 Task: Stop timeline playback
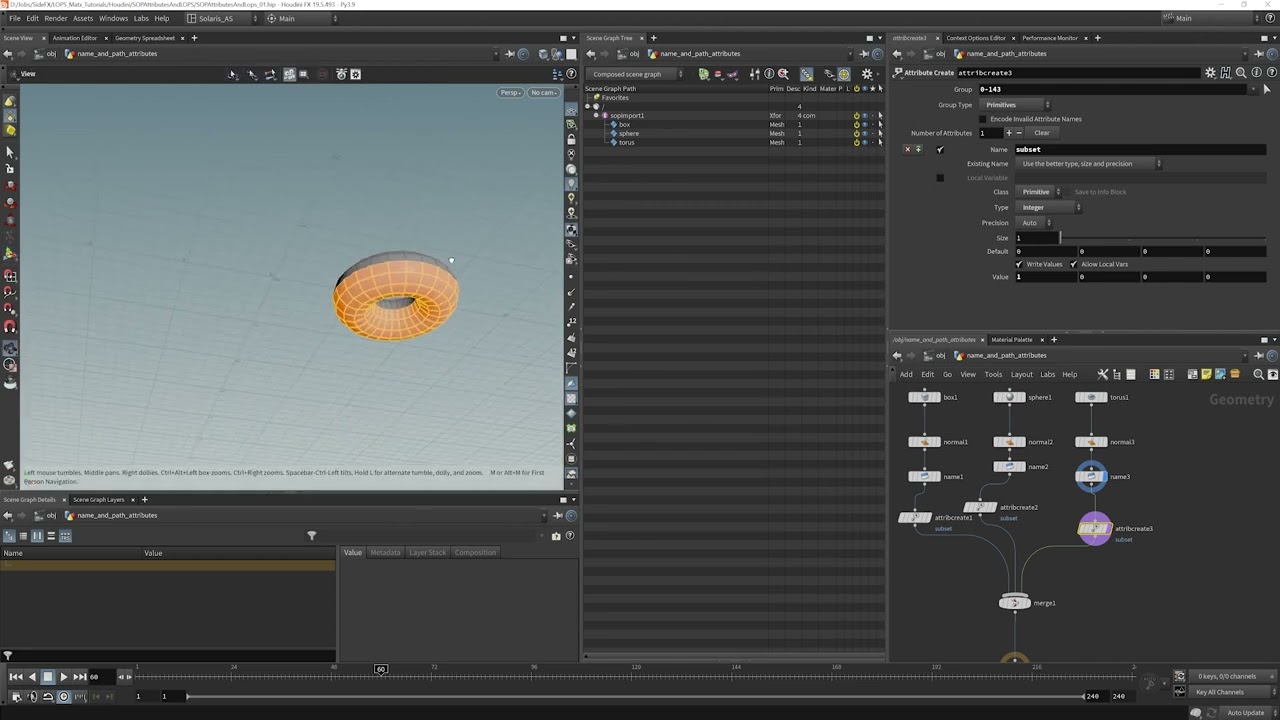tap(47, 677)
